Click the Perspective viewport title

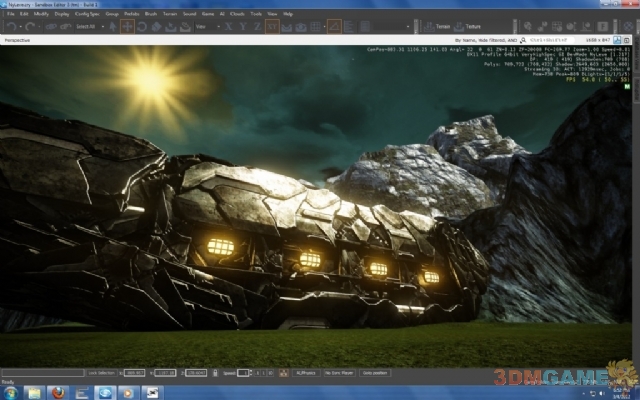(17, 40)
